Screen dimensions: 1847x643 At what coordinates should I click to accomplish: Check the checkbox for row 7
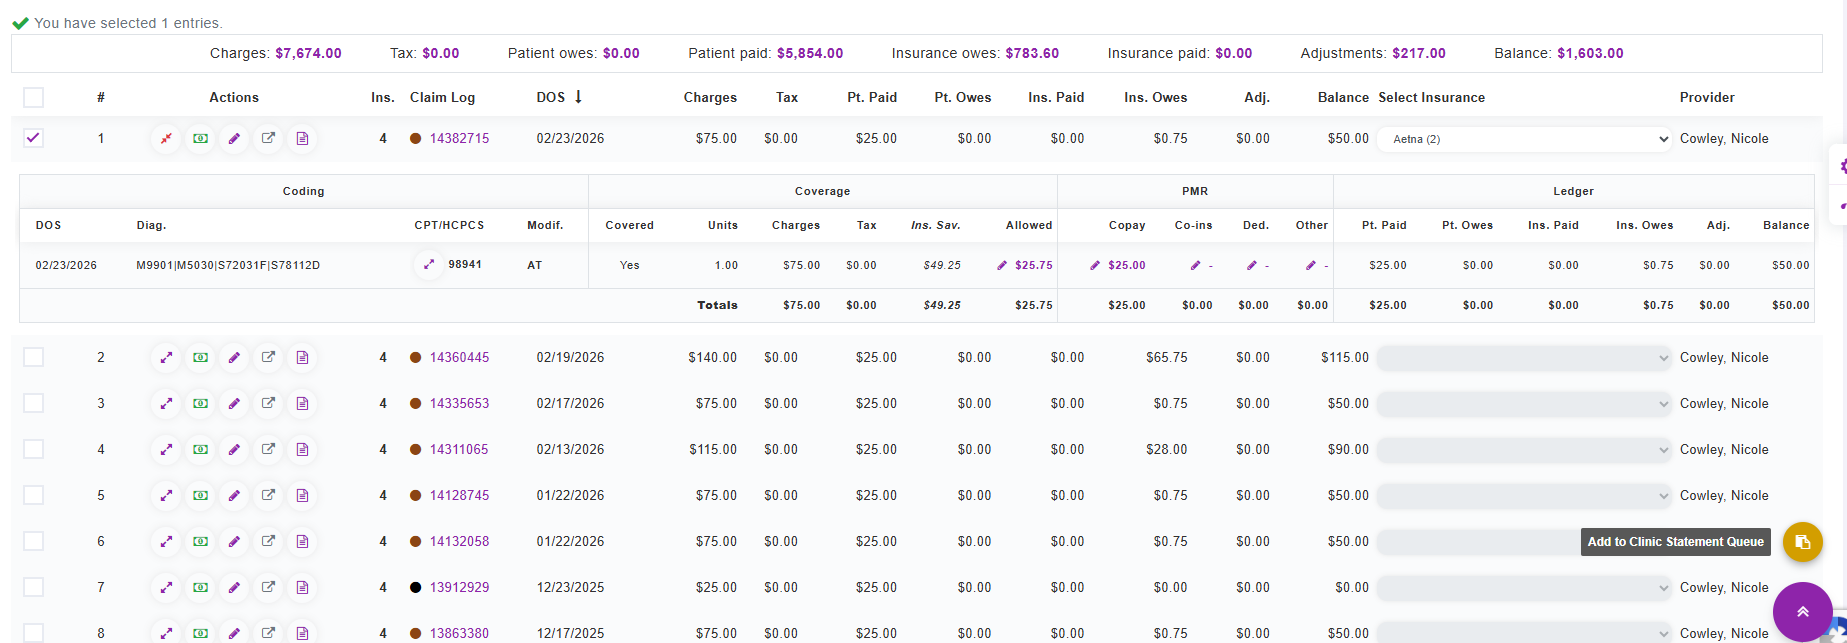tap(33, 587)
